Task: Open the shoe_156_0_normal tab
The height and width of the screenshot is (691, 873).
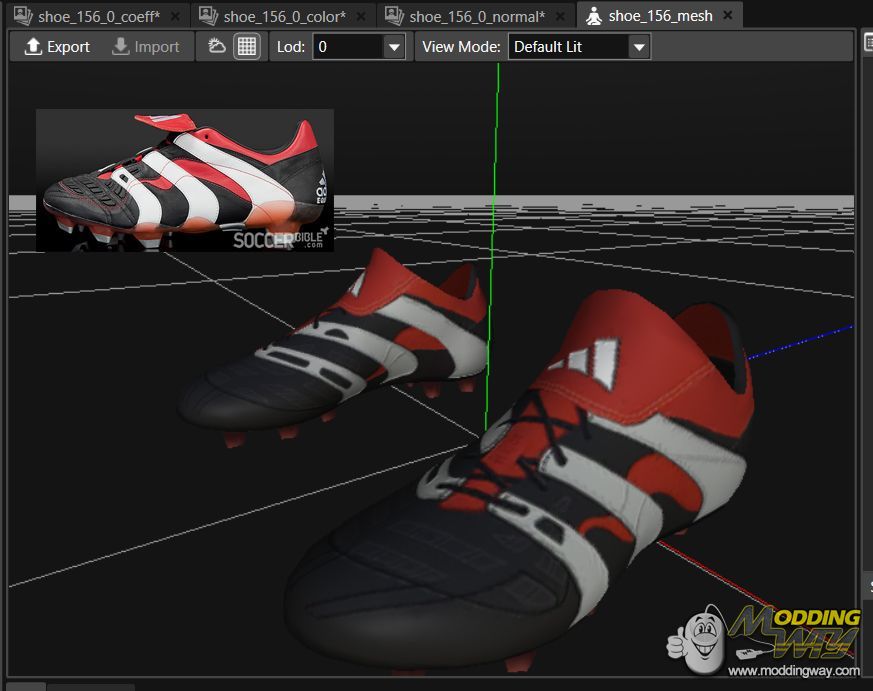Action: click(x=477, y=16)
